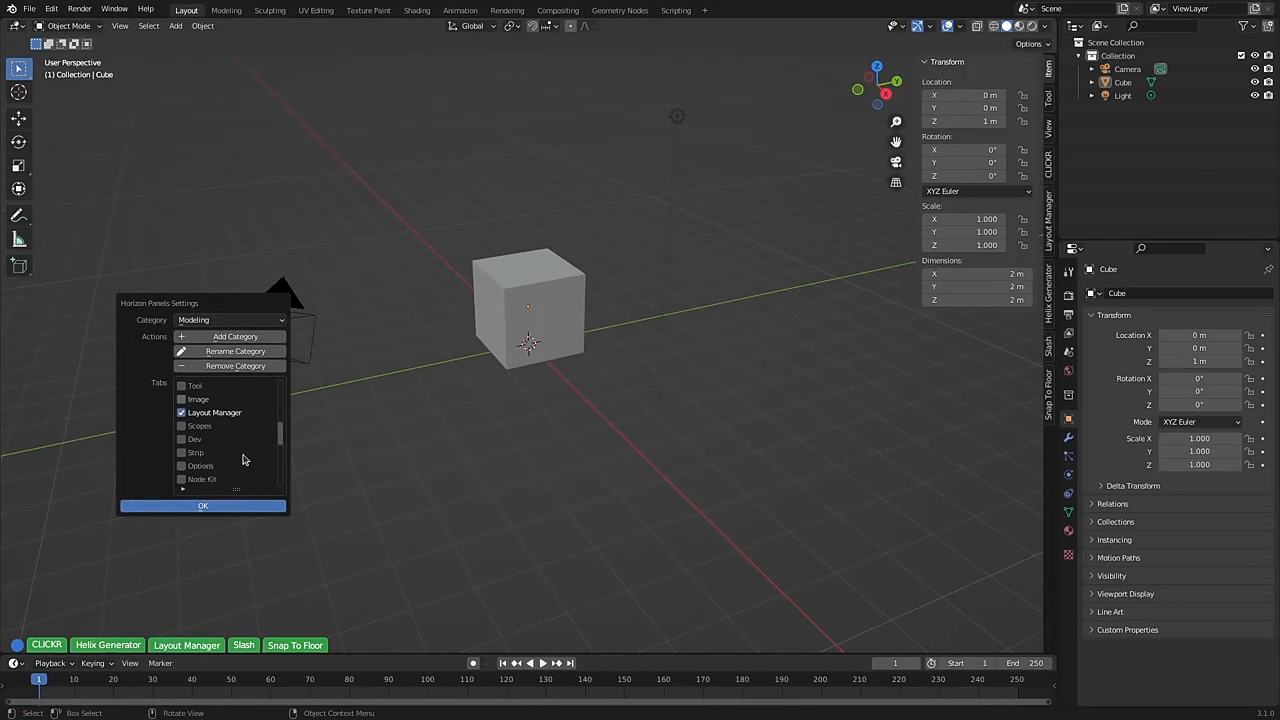Expand the Delta Transform section
The width and height of the screenshot is (1280, 720).
pyautogui.click(x=1132, y=486)
